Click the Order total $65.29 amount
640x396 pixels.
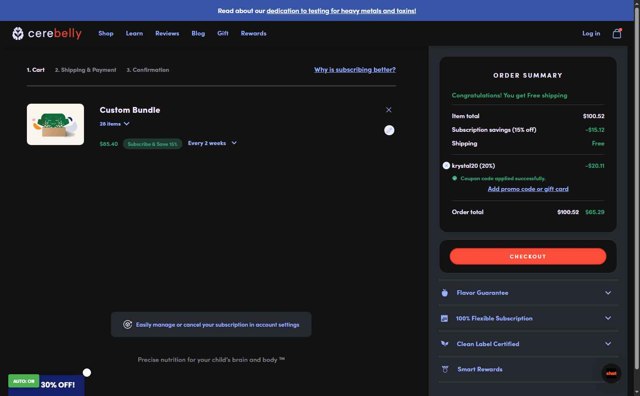595,212
